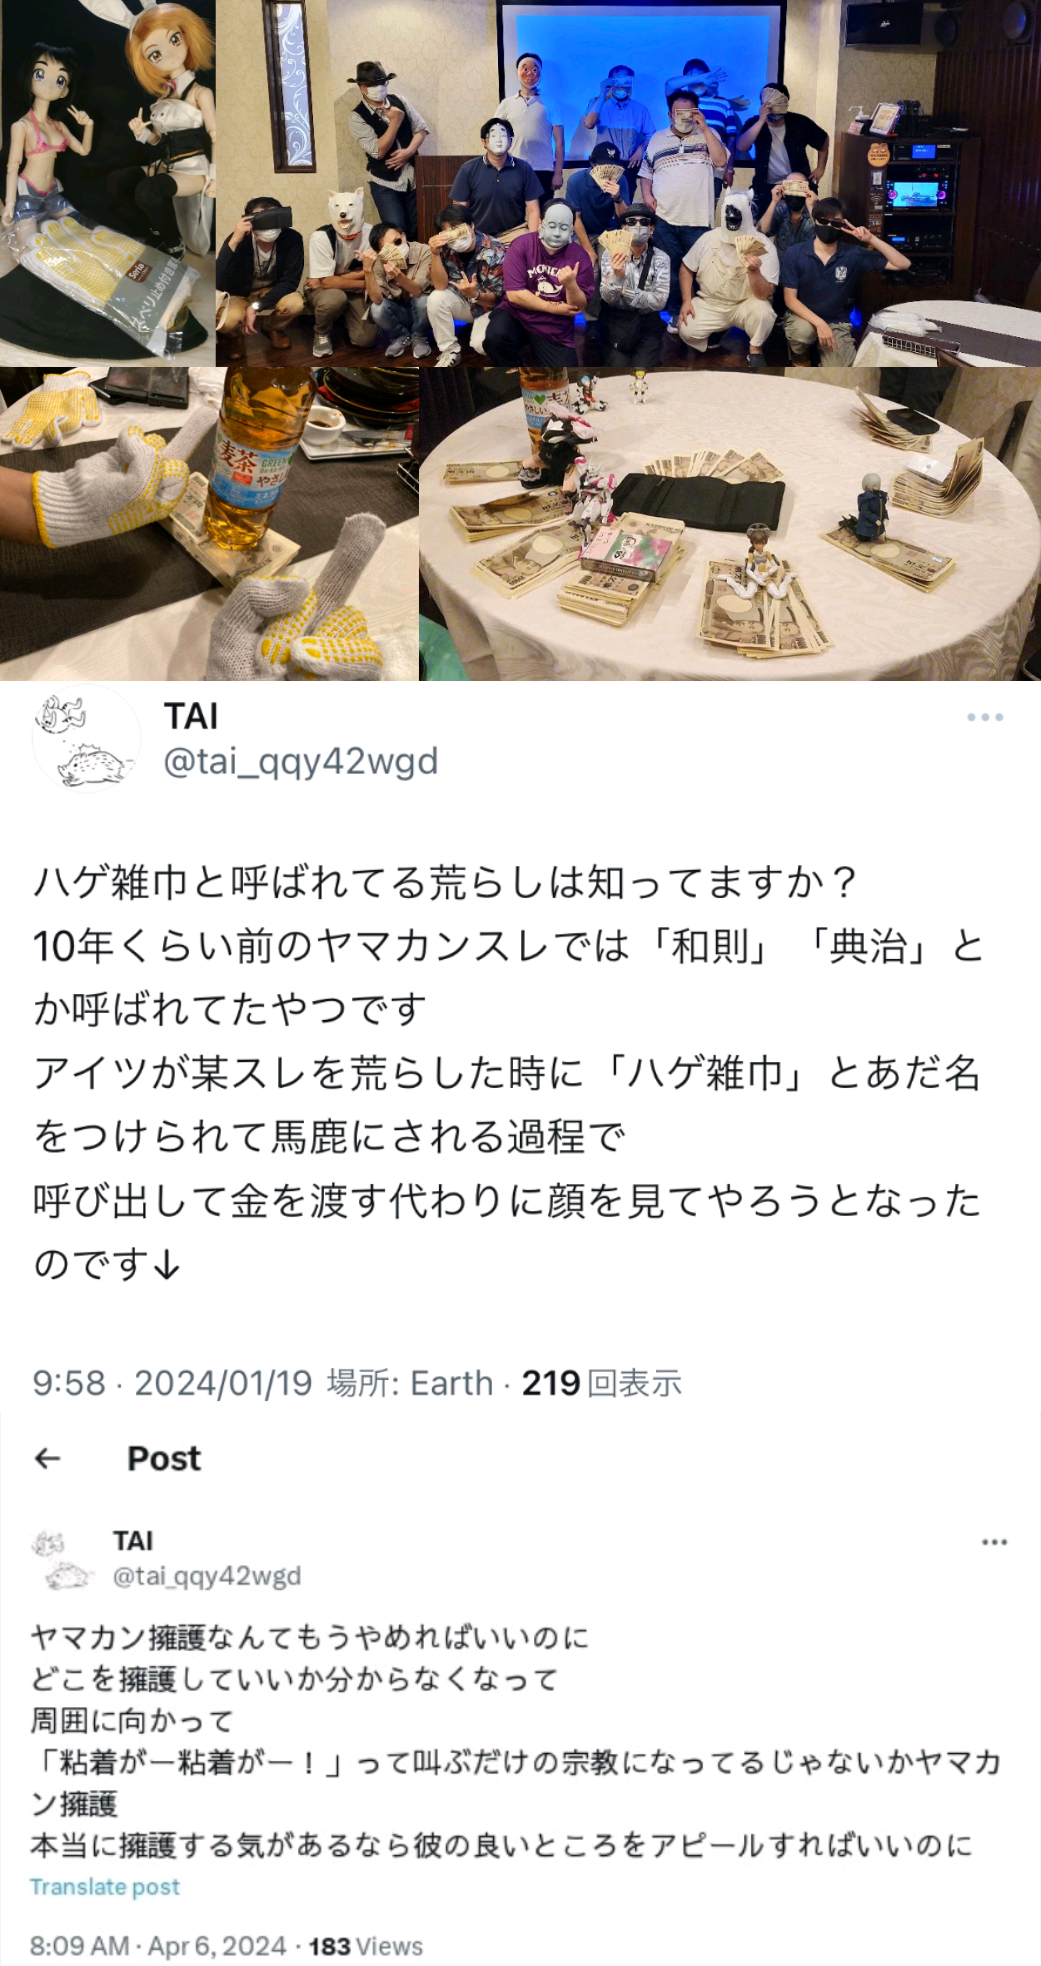Open TAI's small avatar on the second post

[63, 1559]
